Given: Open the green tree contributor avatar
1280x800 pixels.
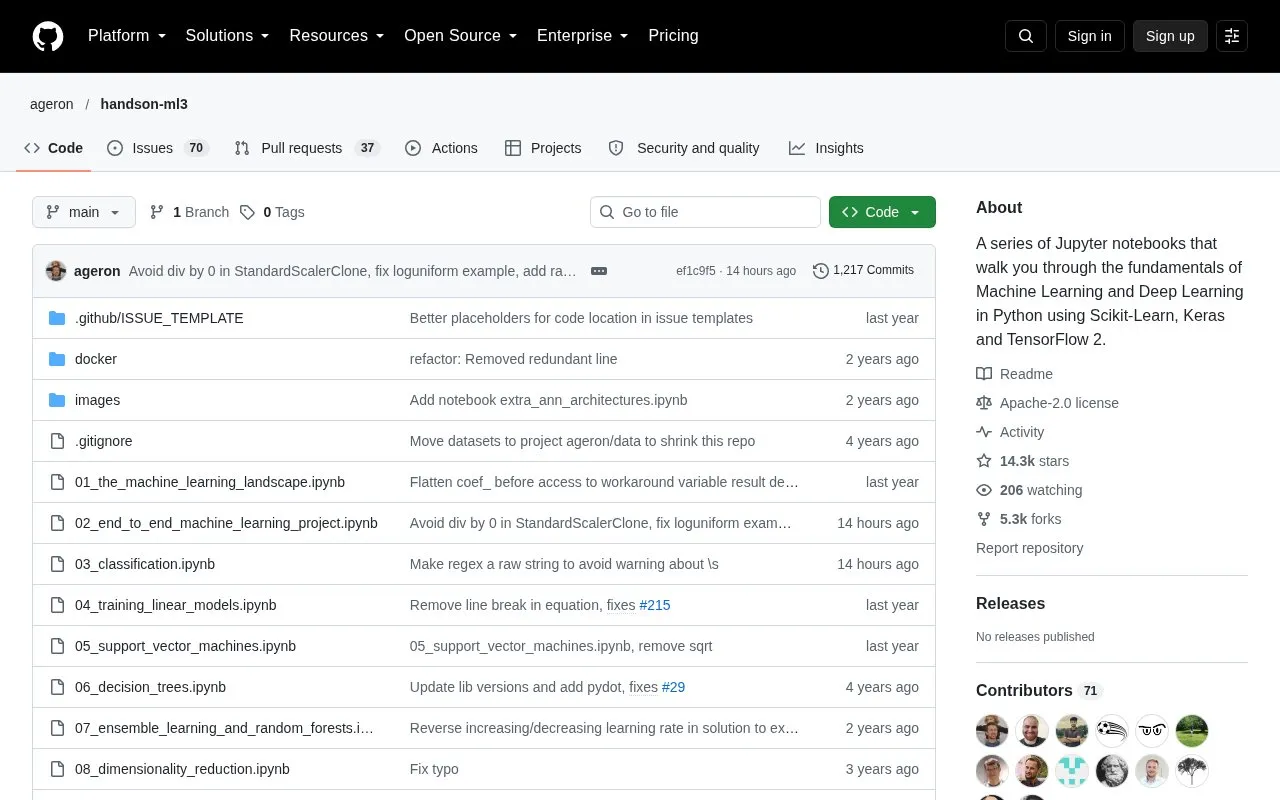Looking at the screenshot, I should [x=1192, y=731].
